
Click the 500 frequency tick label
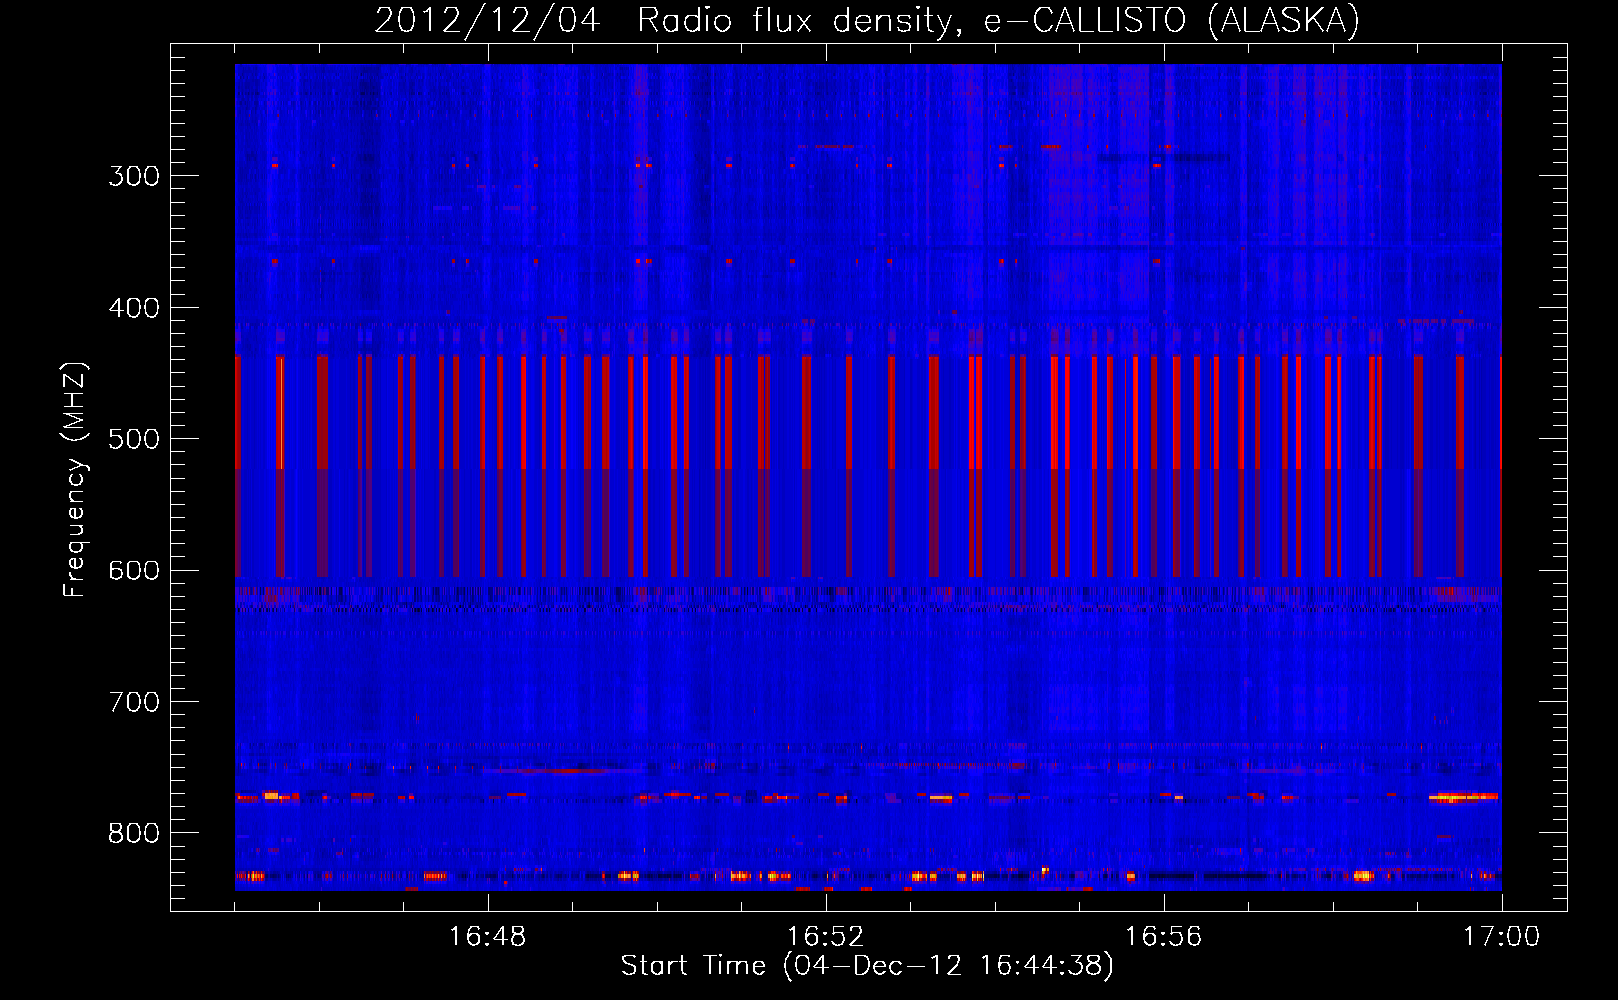click(134, 439)
